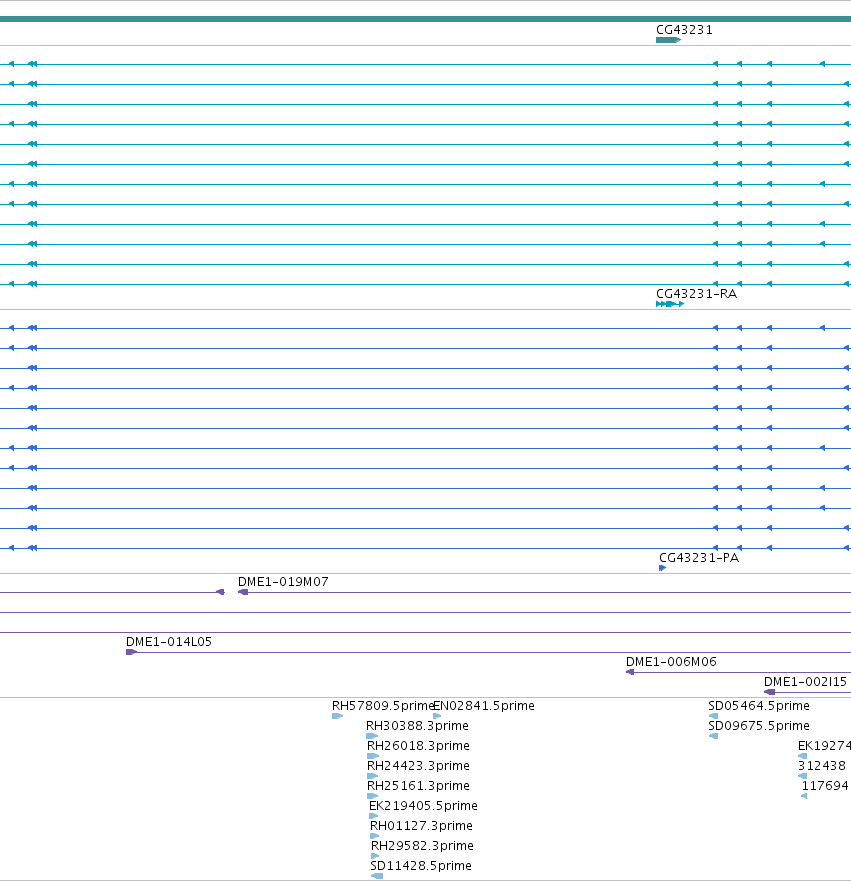Select the DME1-014L05 purple start arrow
This screenshot has height=881, width=851.
coord(131,652)
